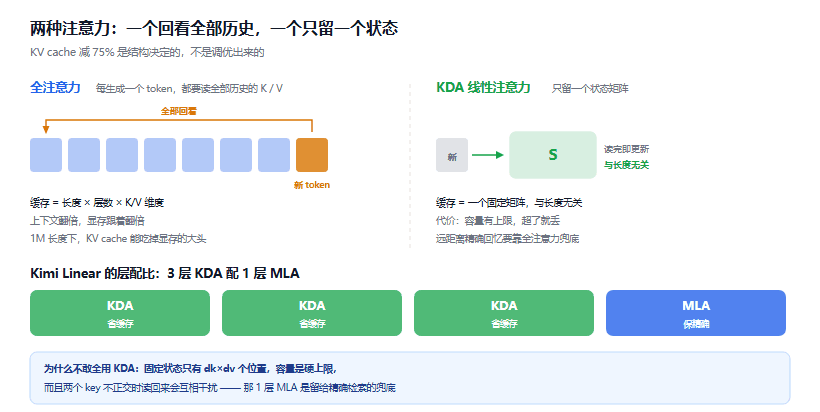Click the note line starting with 而且两个 key 不正交

click(x=220, y=387)
